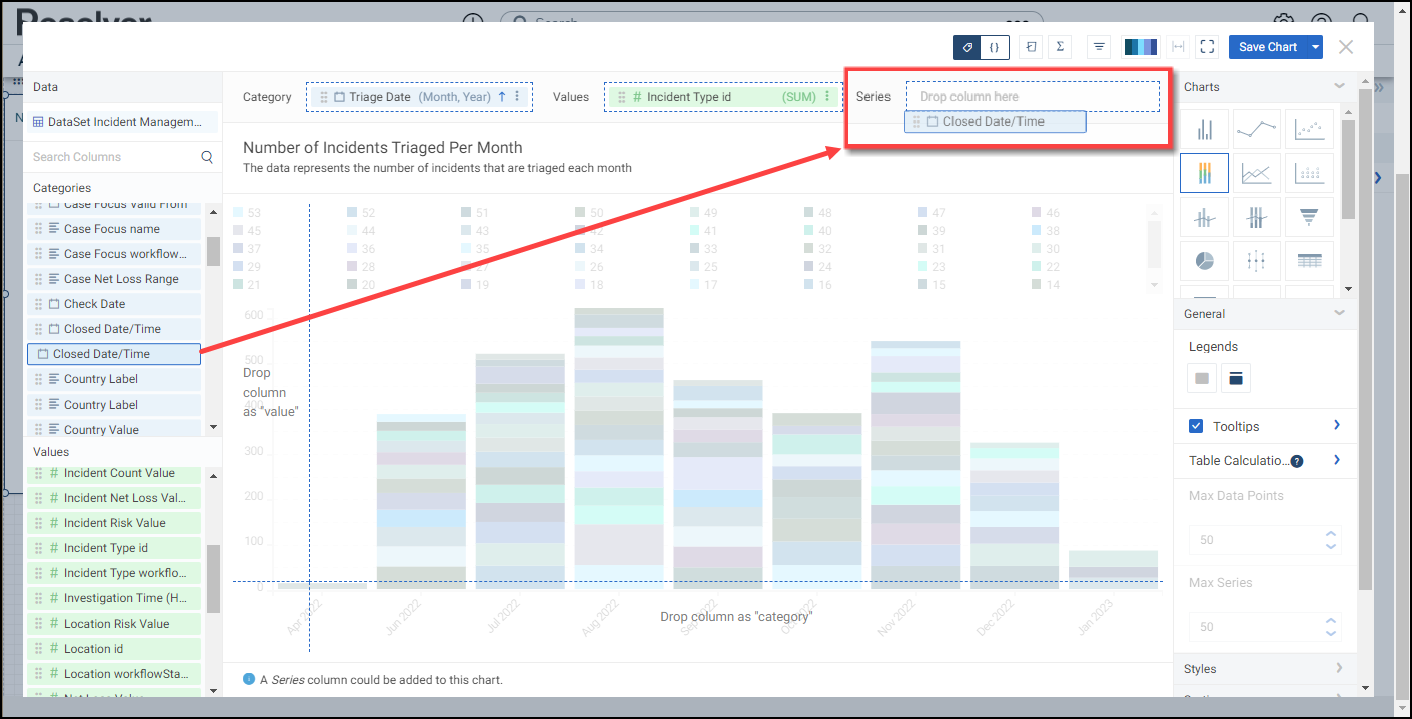Open Triage Date column options menu
This screenshot has width=1412, height=719.
pos(517,97)
